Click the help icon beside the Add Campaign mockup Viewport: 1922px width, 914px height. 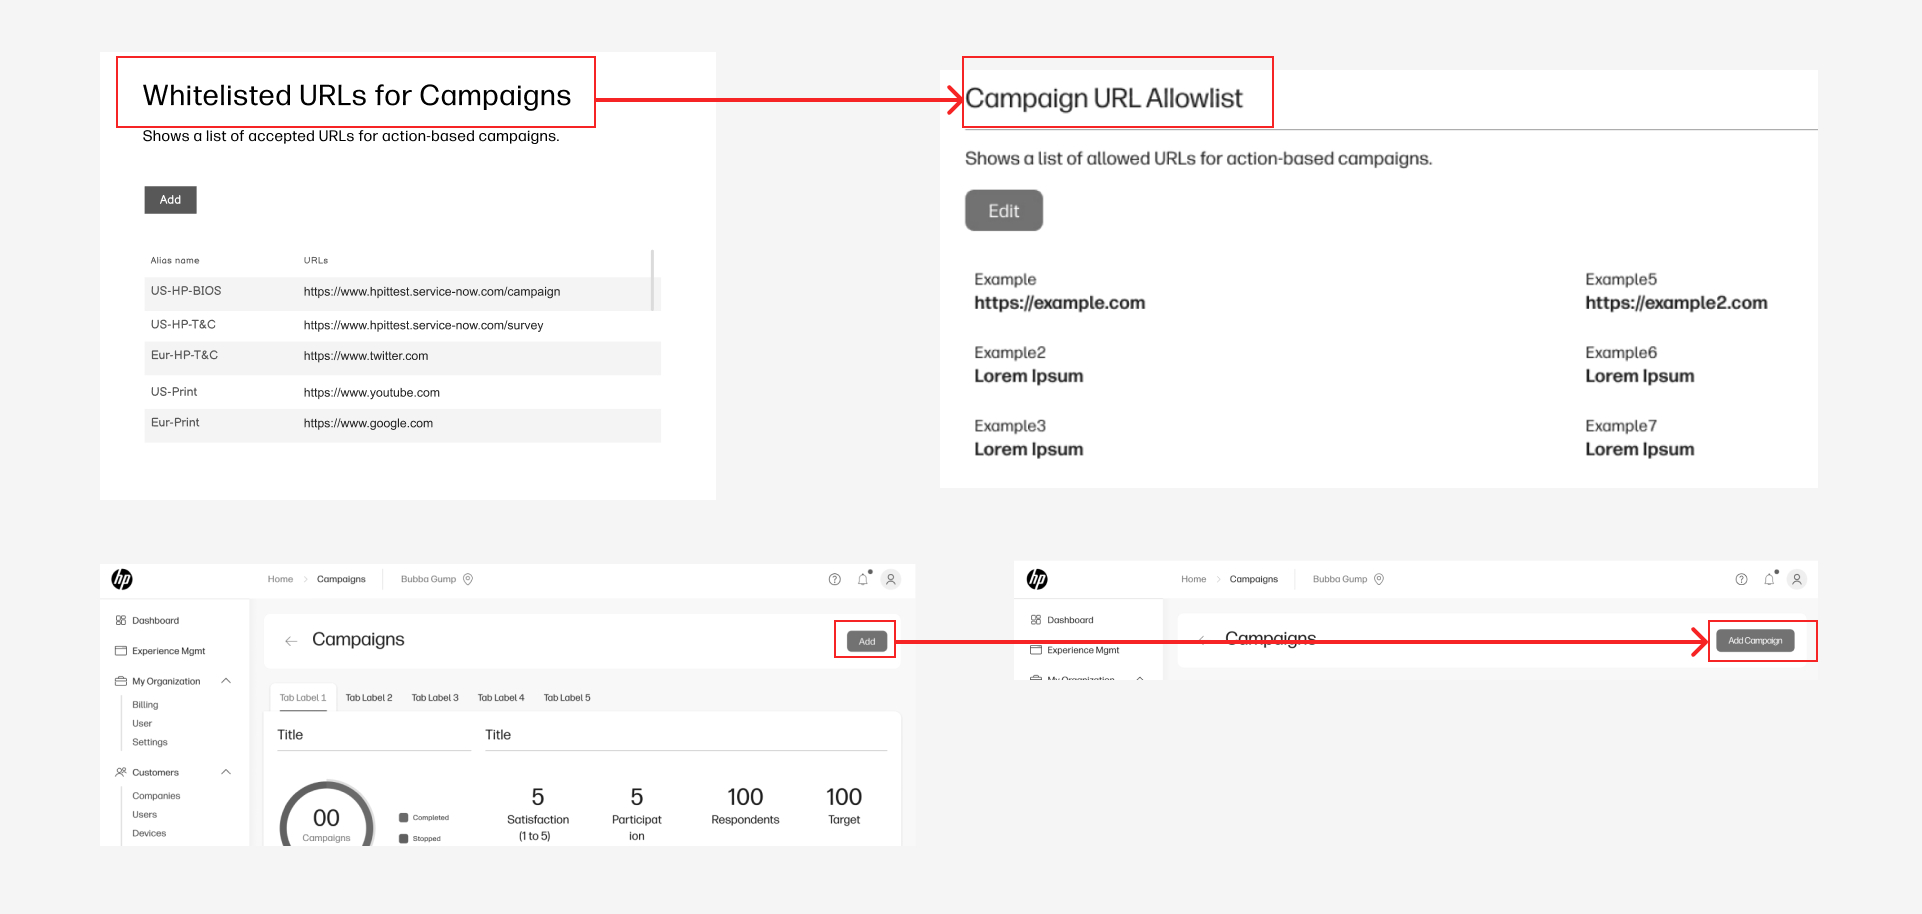point(1741,579)
